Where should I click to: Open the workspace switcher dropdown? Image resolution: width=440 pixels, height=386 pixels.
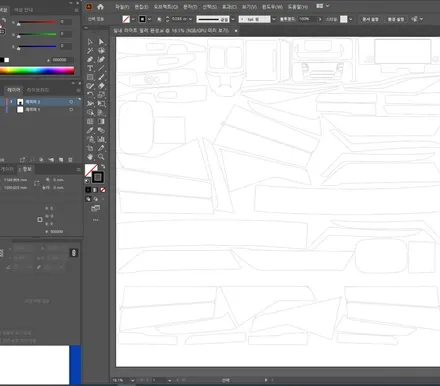[322, 6]
